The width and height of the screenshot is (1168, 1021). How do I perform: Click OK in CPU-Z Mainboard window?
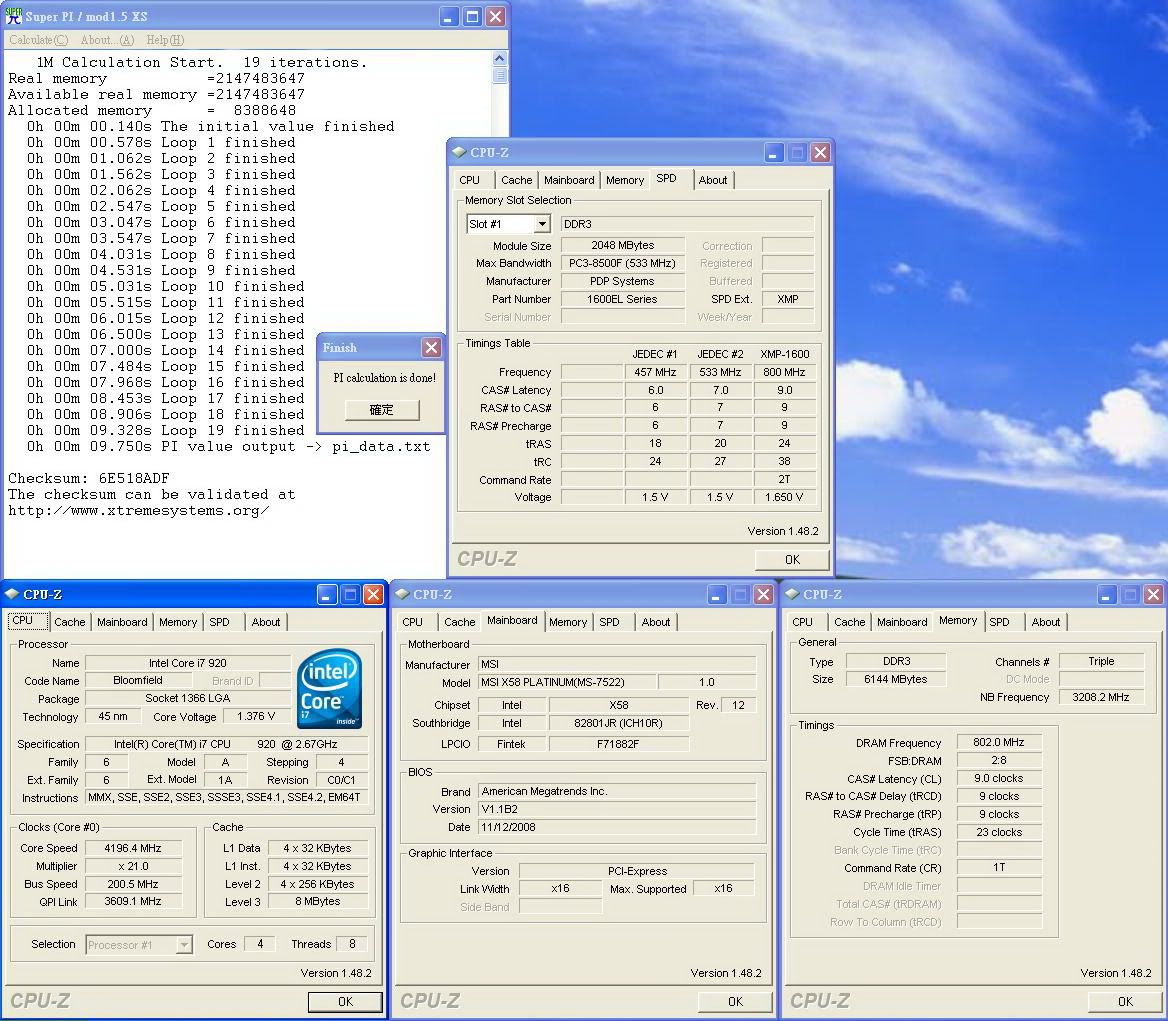click(x=735, y=1002)
